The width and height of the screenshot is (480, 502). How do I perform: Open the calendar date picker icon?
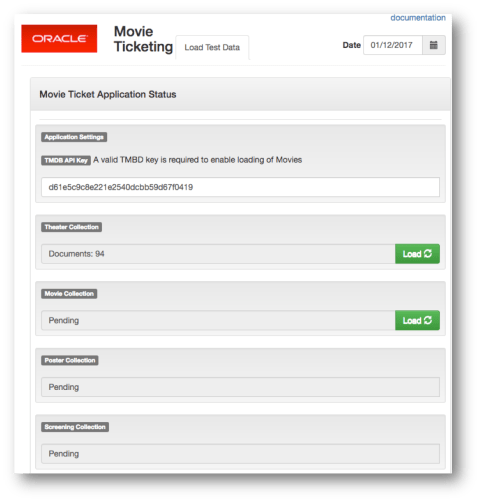tap(434, 45)
